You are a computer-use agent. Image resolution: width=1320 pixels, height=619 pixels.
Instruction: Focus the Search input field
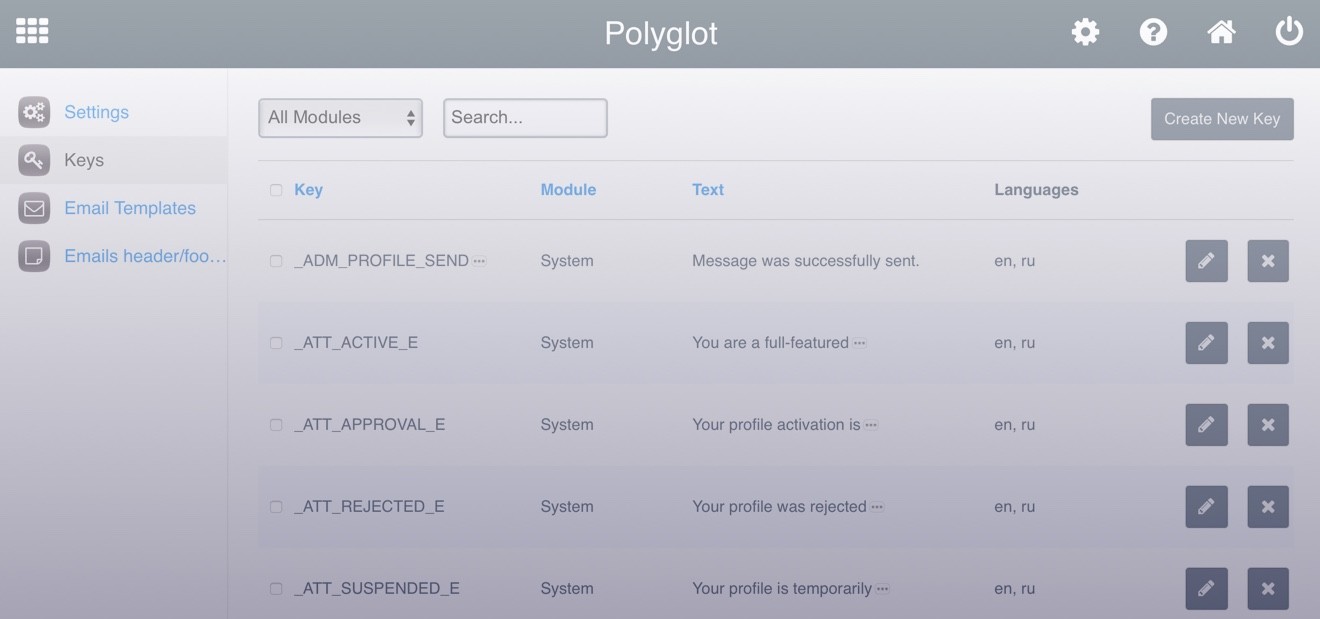click(525, 118)
